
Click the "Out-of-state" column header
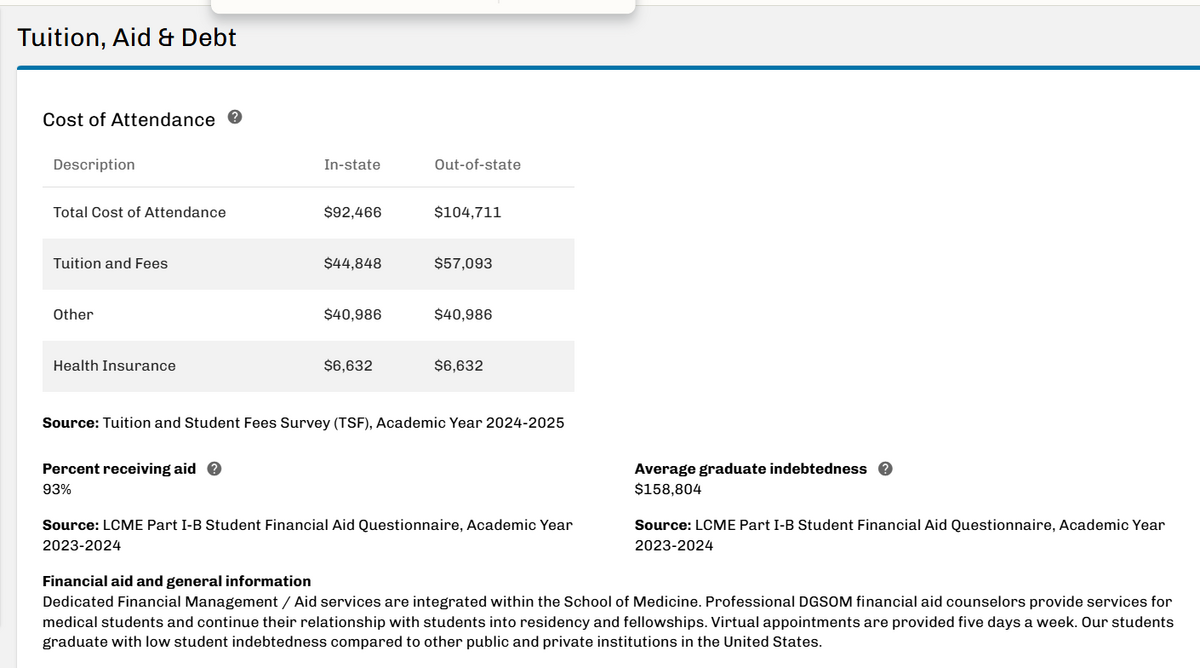tap(478, 164)
